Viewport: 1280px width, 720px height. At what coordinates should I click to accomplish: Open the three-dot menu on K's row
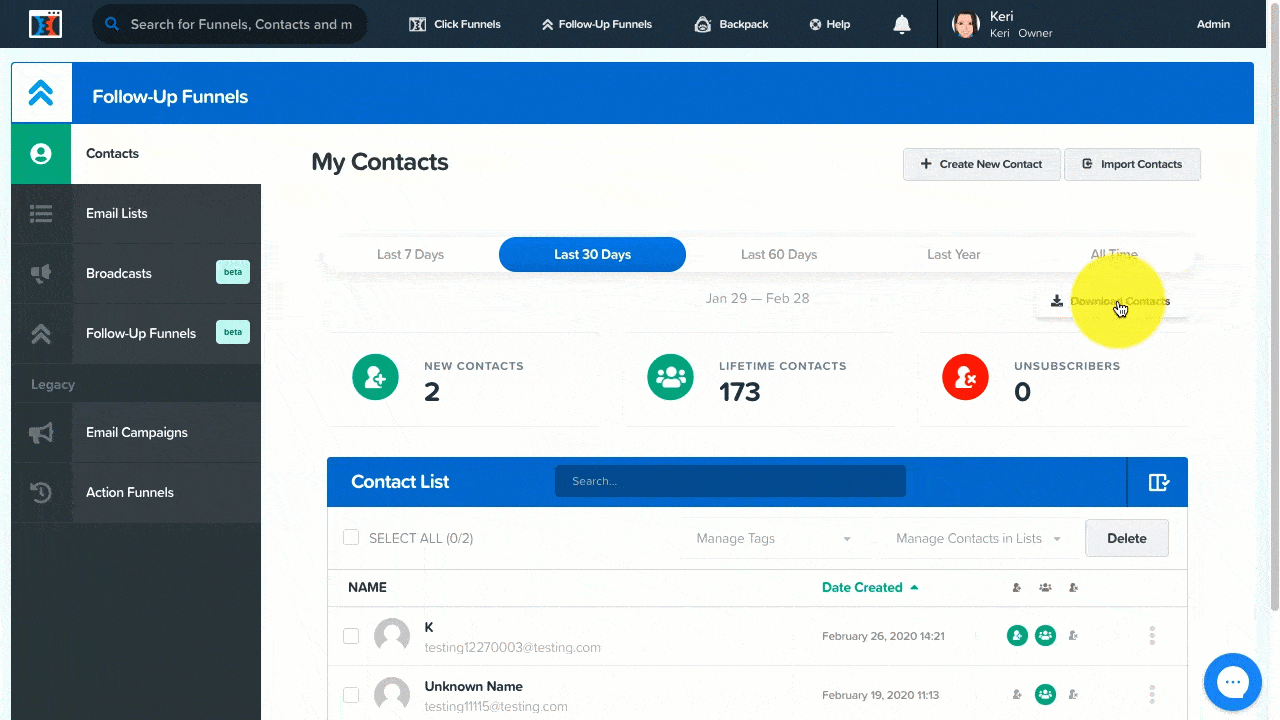pyautogui.click(x=1151, y=635)
